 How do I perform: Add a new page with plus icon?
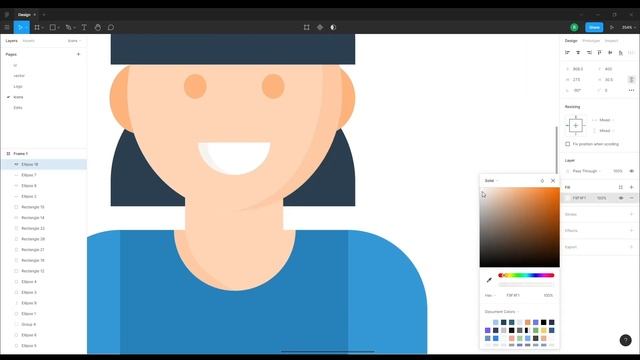pyautogui.click(x=78, y=54)
